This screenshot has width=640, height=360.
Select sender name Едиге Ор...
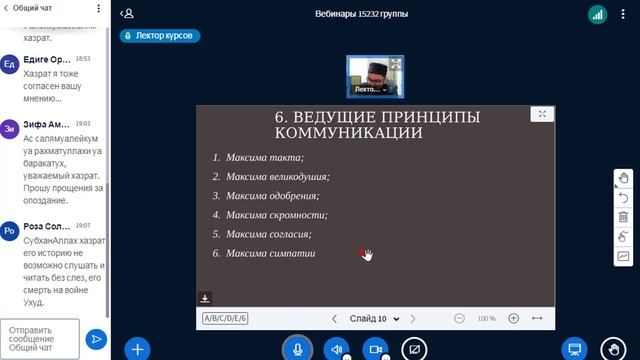(x=47, y=60)
